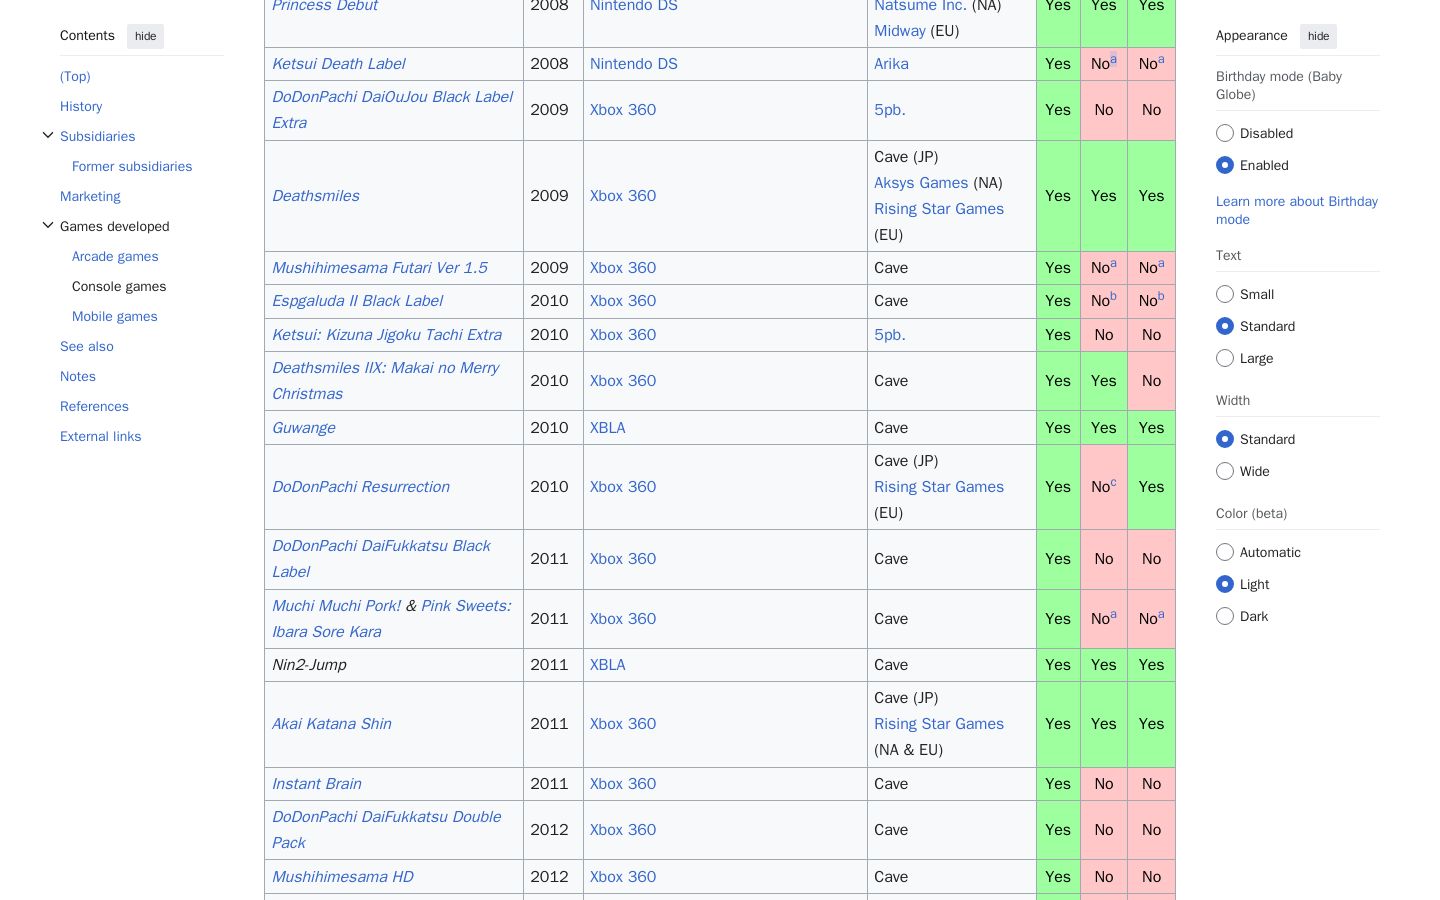The image size is (1440, 900).
Task: Open 5pb. link in Ketsui Kizuna row
Action: pos(890,335)
